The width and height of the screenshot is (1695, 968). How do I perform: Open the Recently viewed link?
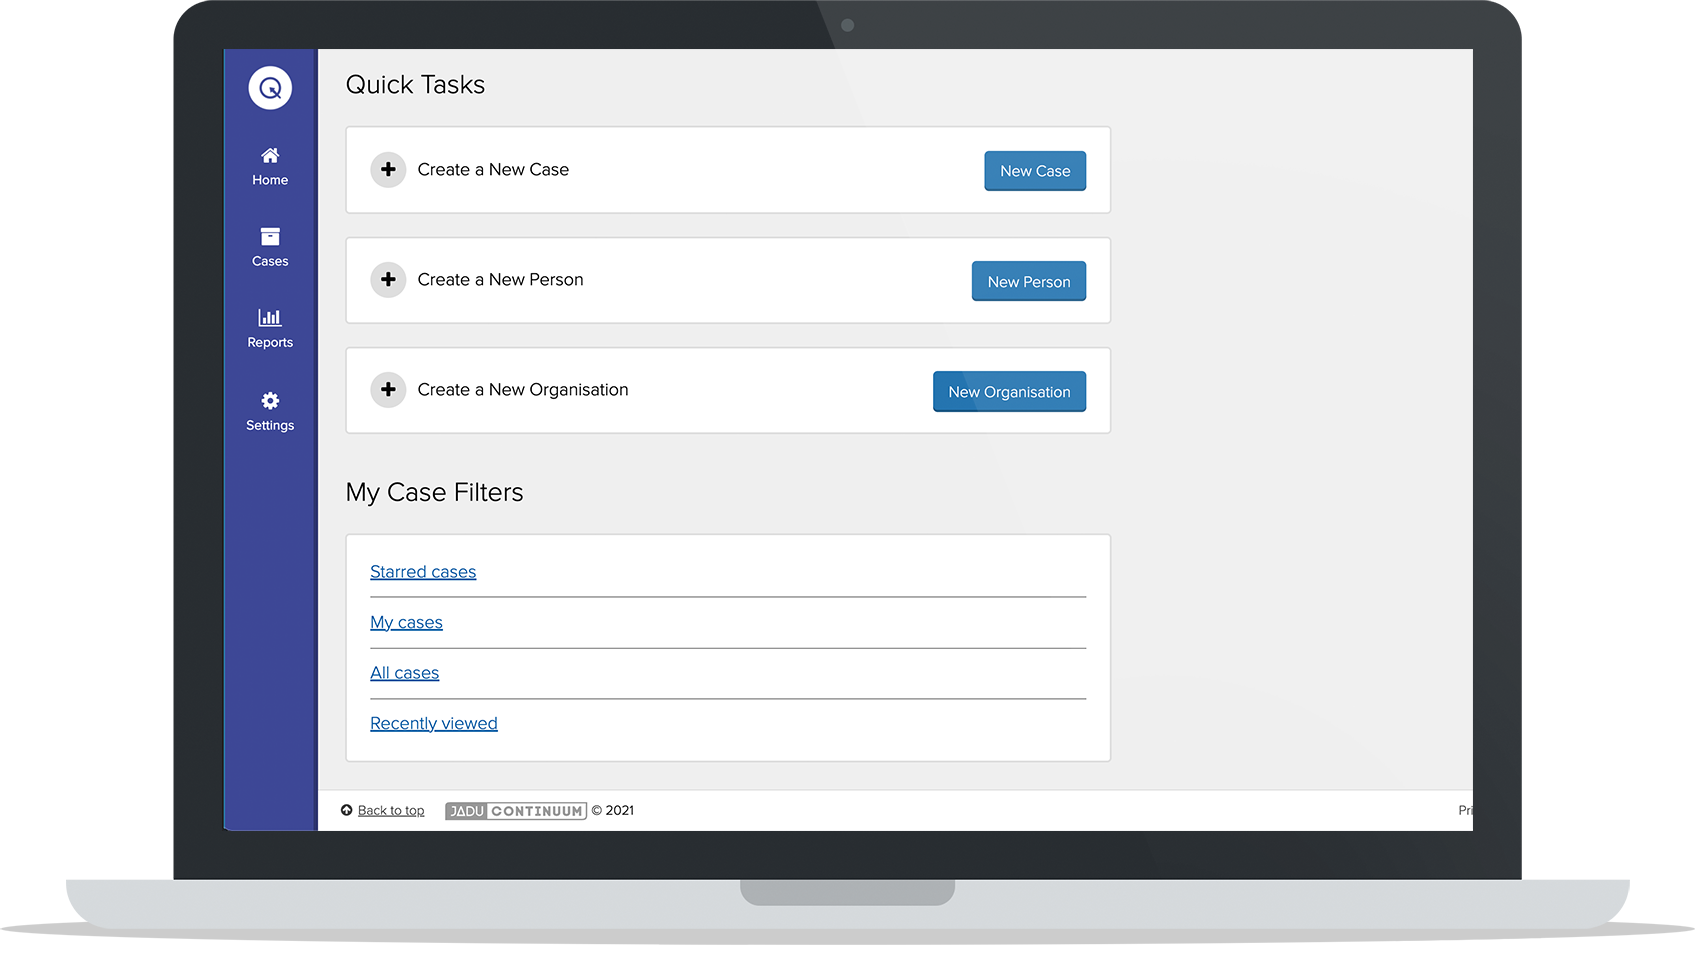pyautogui.click(x=433, y=724)
